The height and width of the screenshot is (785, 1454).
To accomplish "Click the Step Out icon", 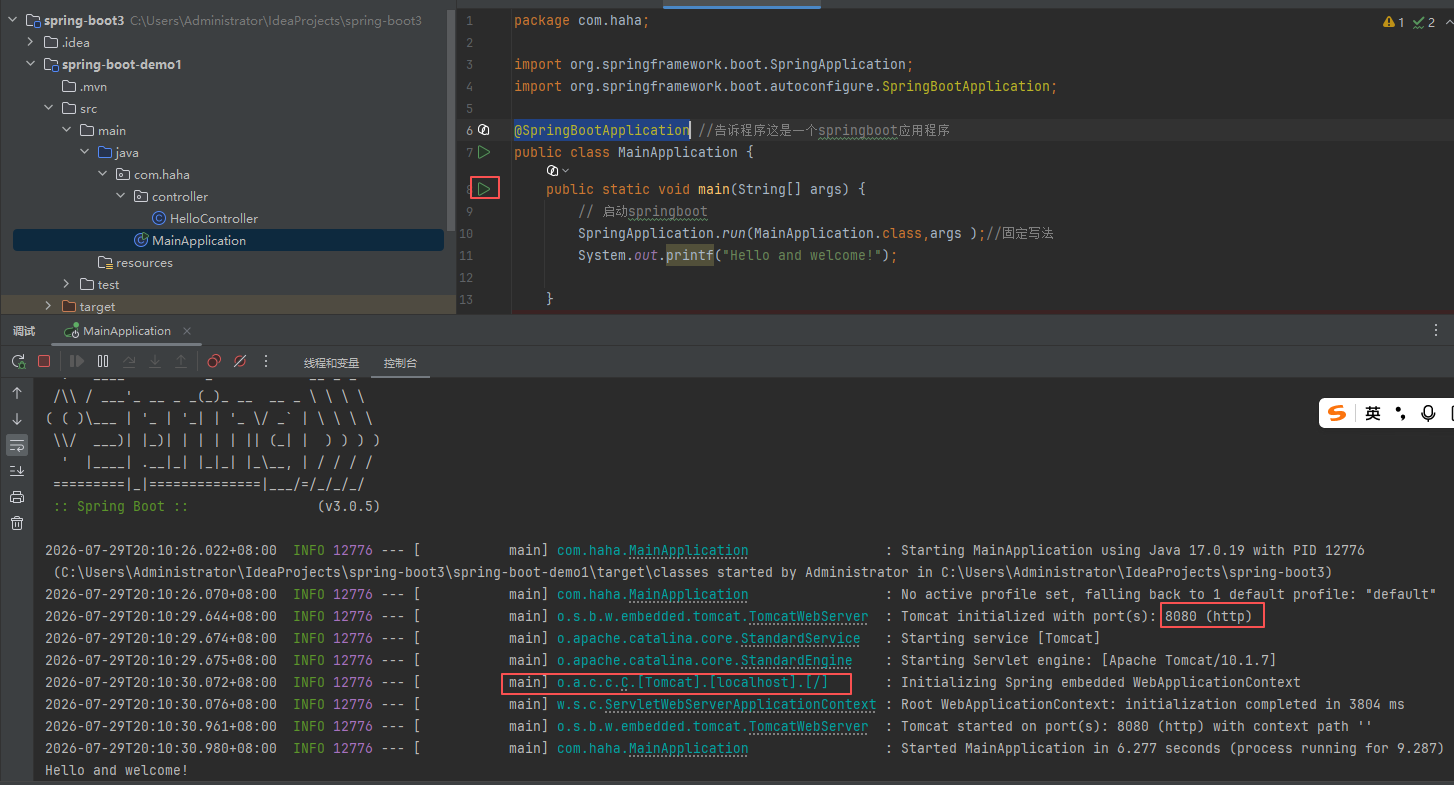I will pyautogui.click(x=181, y=361).
